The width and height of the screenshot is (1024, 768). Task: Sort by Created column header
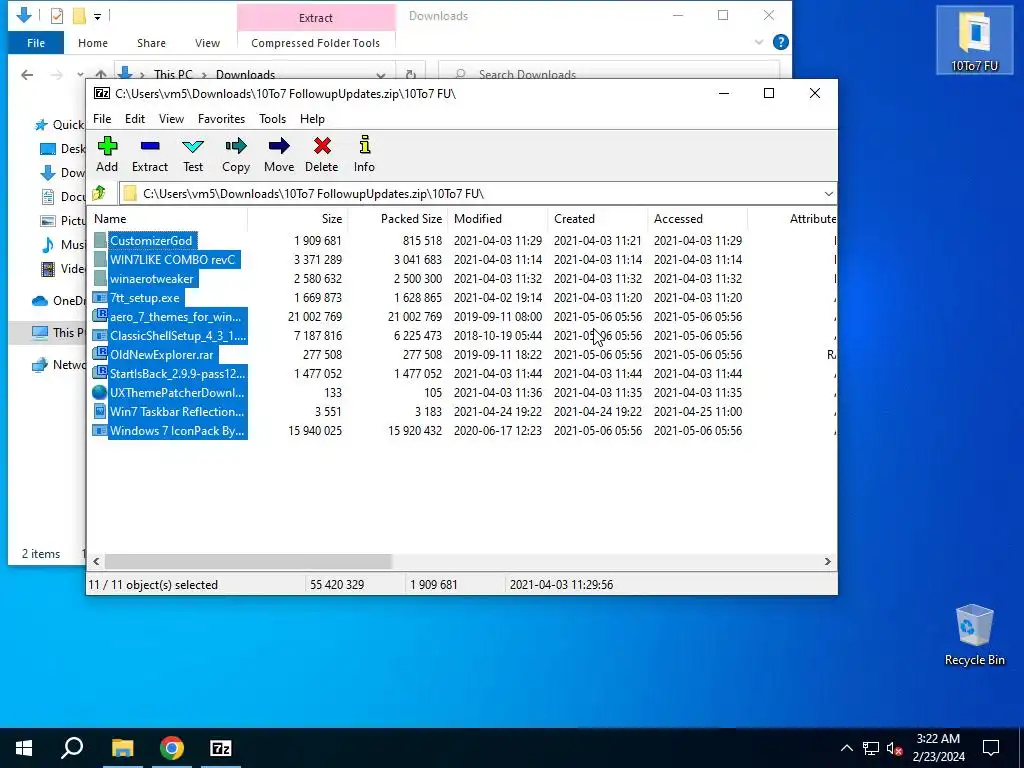(x=598, y=219)
